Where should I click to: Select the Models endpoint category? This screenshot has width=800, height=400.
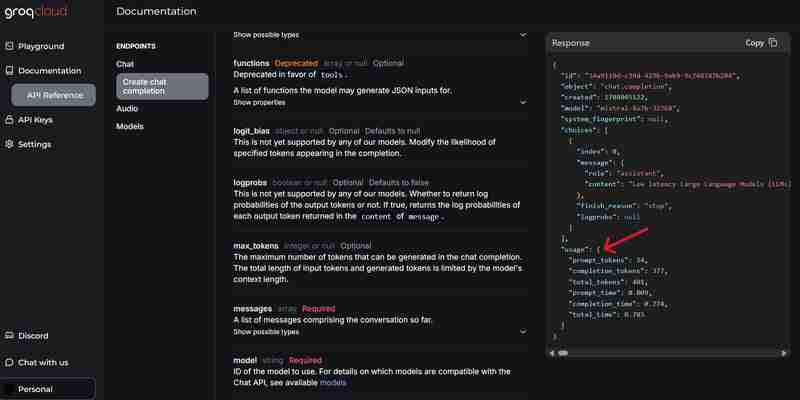[x=130, y=126]
